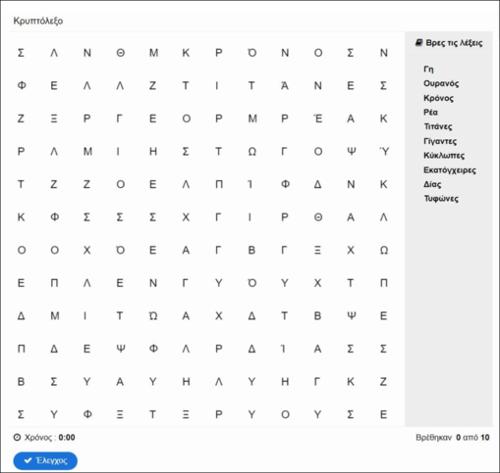Select Δίας in the word list
Screen dimensions: 500x473
[432, 184]
